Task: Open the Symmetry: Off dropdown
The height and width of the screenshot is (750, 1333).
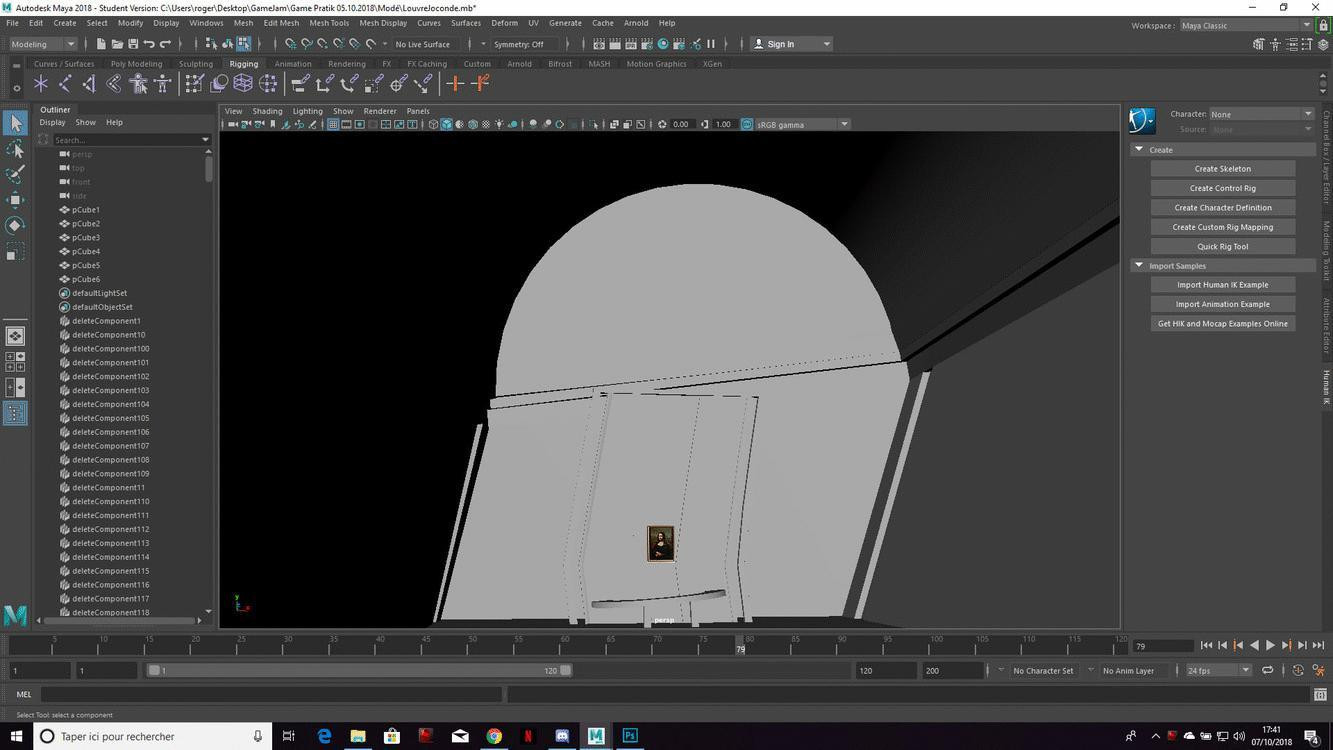Action: tap(525, 44)
